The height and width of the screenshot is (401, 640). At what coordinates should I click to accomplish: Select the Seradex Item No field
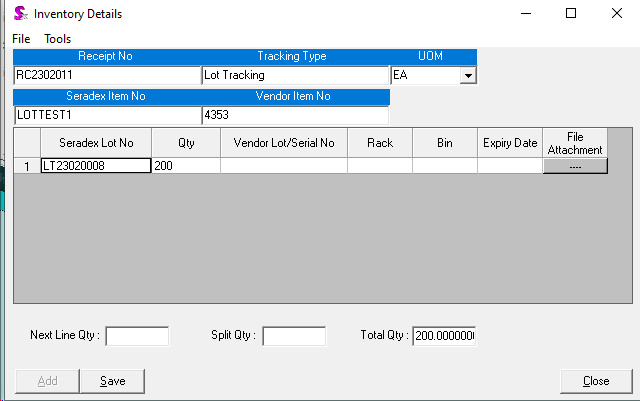tap(107, 115)
